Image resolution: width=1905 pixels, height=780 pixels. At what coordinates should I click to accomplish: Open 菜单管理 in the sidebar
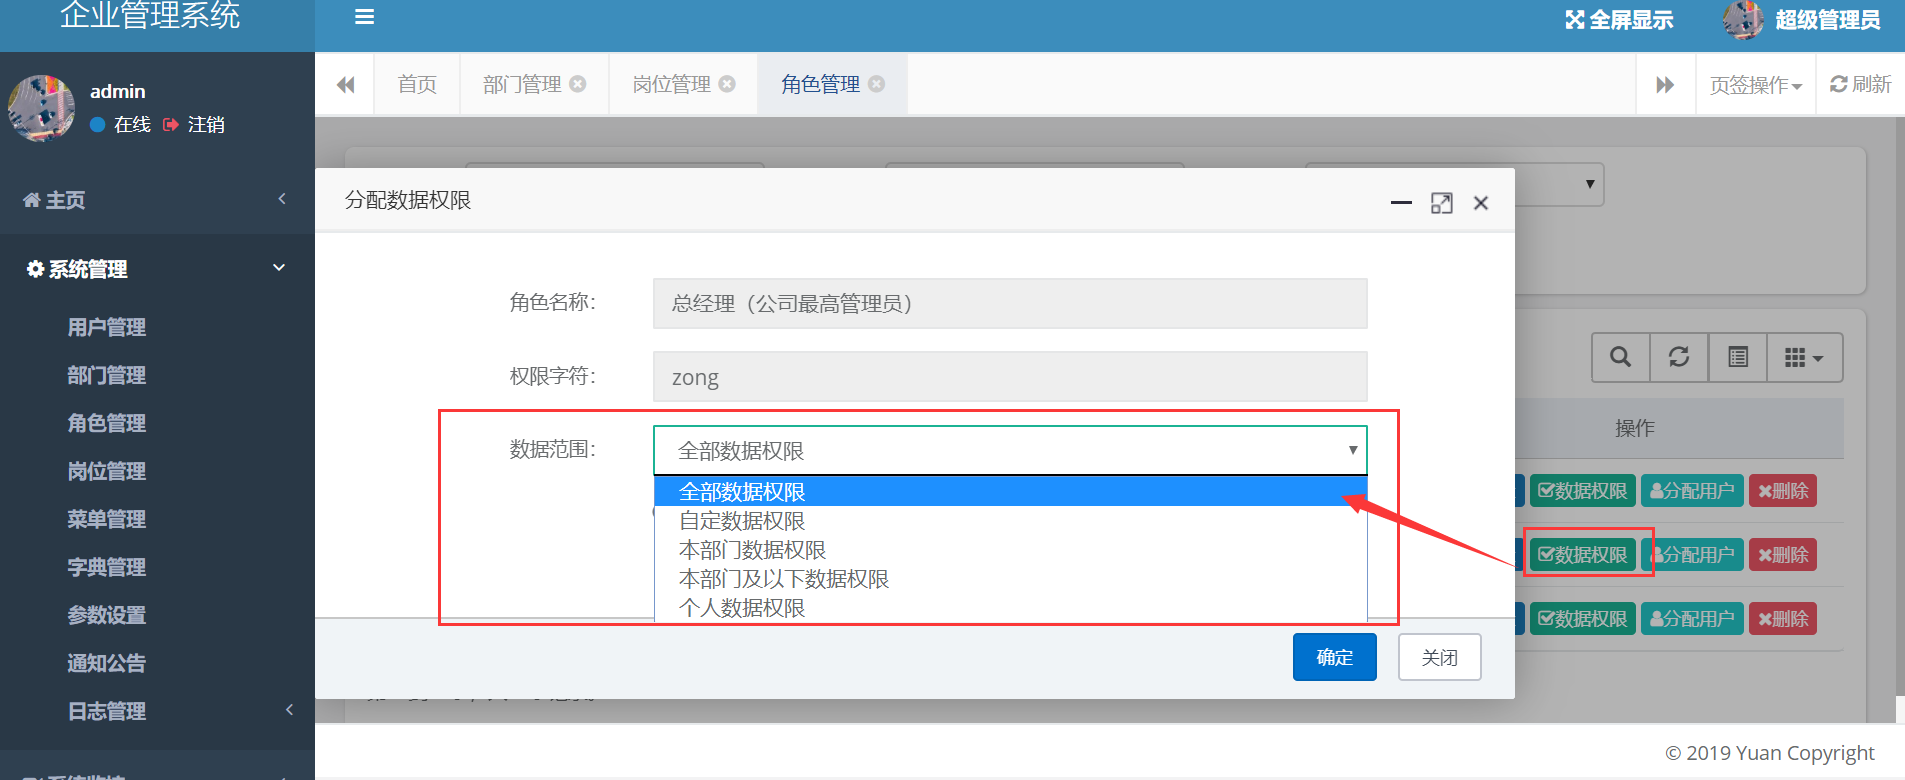[106, 519]
